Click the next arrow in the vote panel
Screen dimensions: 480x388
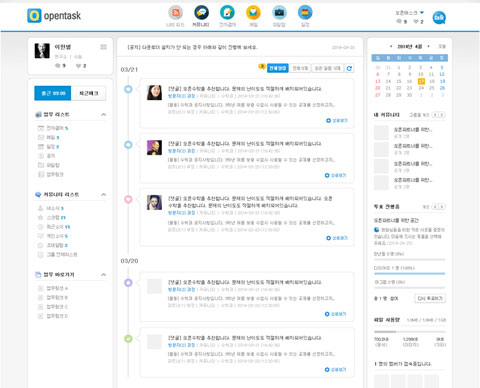pyautogui.click(x=442, y=207)
